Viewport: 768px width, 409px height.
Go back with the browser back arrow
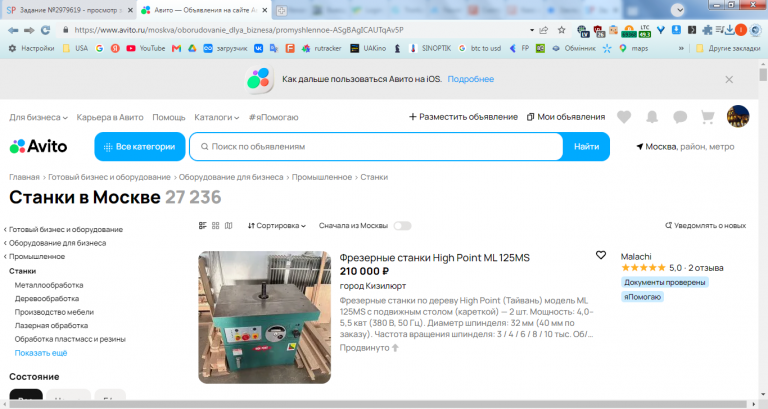tap(13, 30)
